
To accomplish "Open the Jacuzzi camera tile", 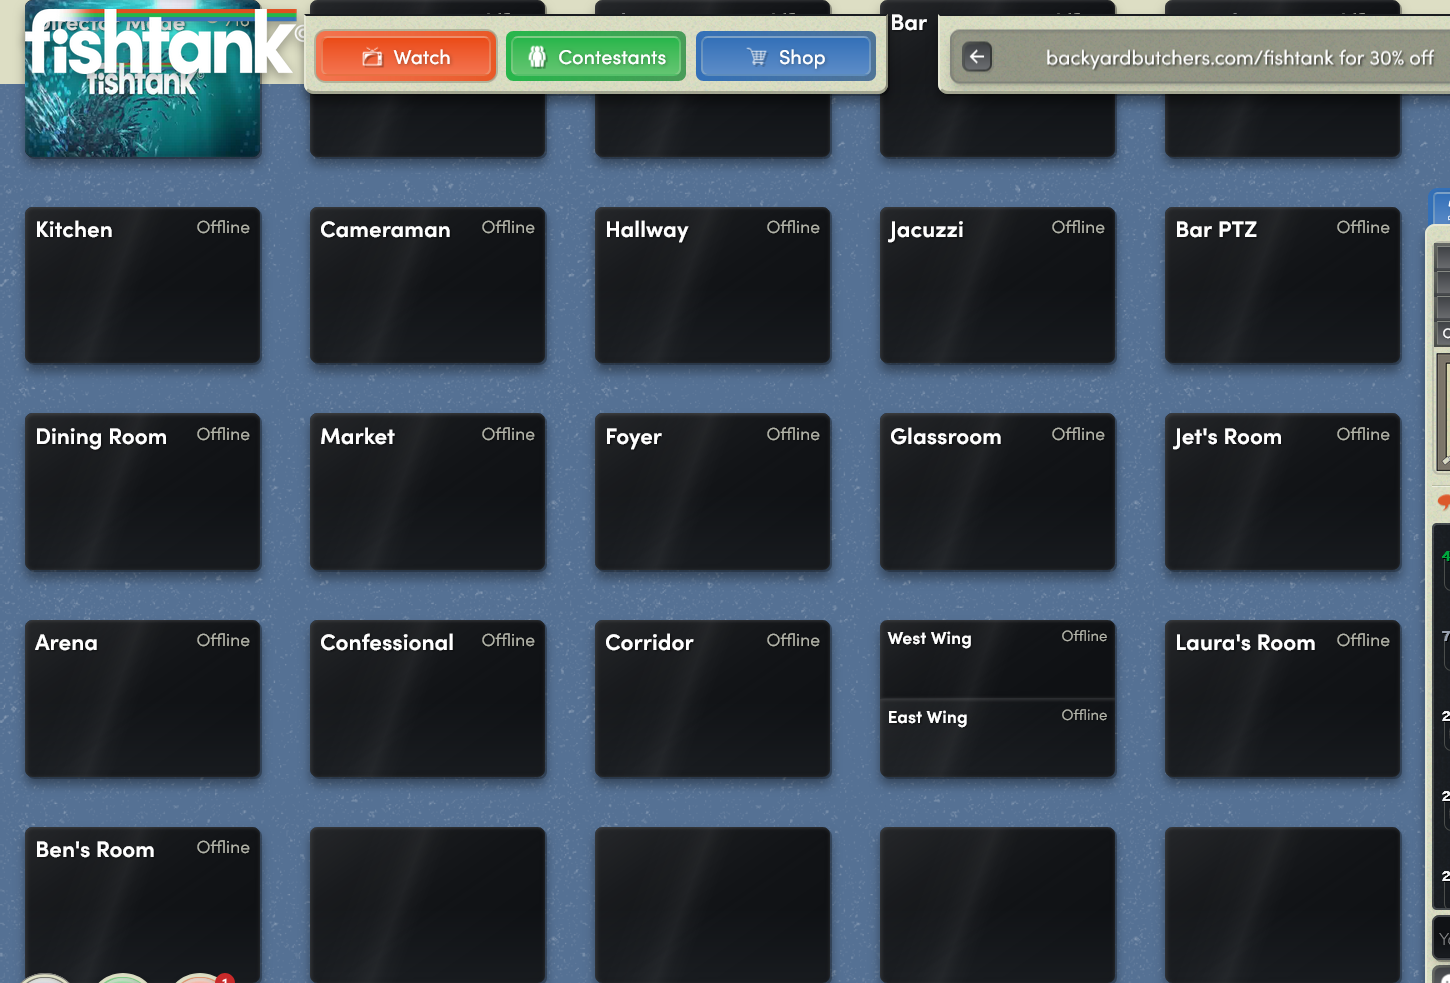I will point(998,285).
